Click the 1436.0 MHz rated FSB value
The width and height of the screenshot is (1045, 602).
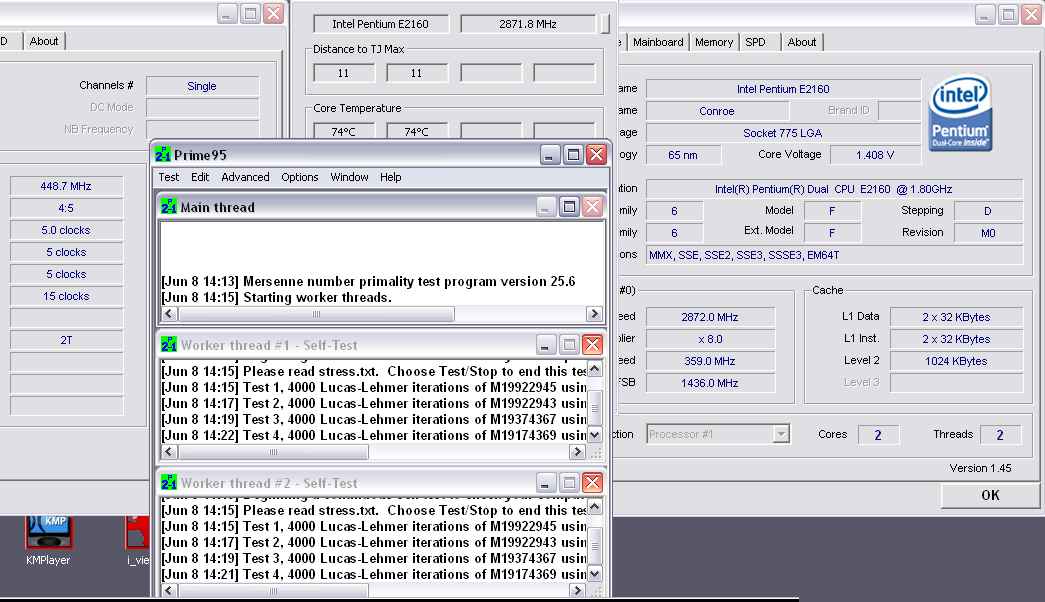pyautogui.click(x=710, y=383)
